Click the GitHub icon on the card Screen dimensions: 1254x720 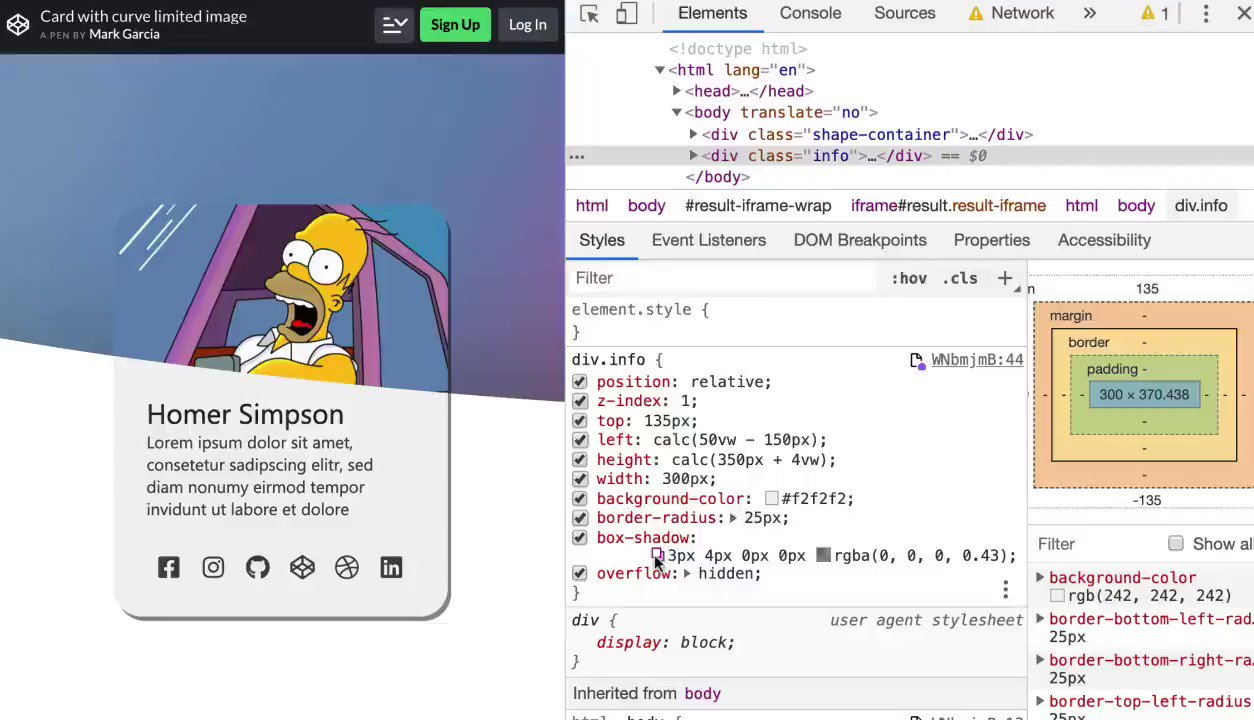(258, 568)
